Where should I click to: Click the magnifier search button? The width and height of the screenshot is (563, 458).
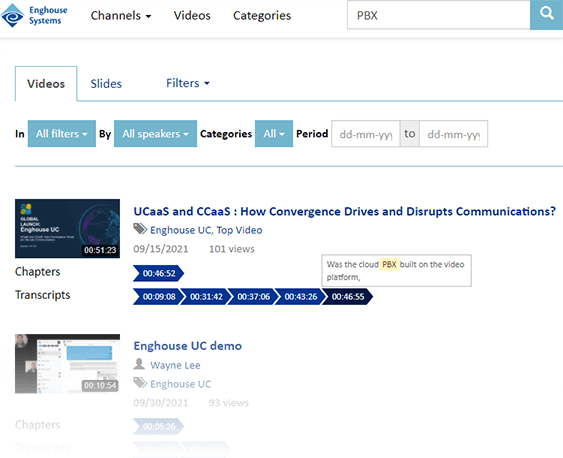coord(546,15)
